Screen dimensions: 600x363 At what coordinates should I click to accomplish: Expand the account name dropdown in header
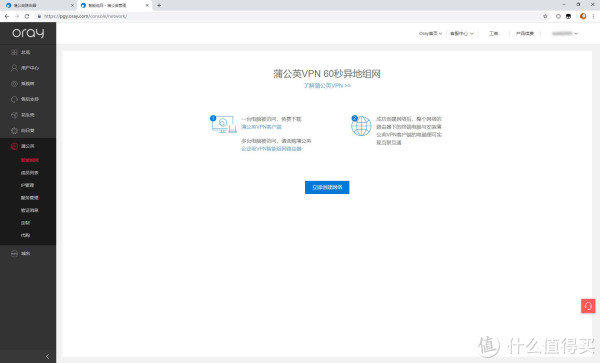564,33
